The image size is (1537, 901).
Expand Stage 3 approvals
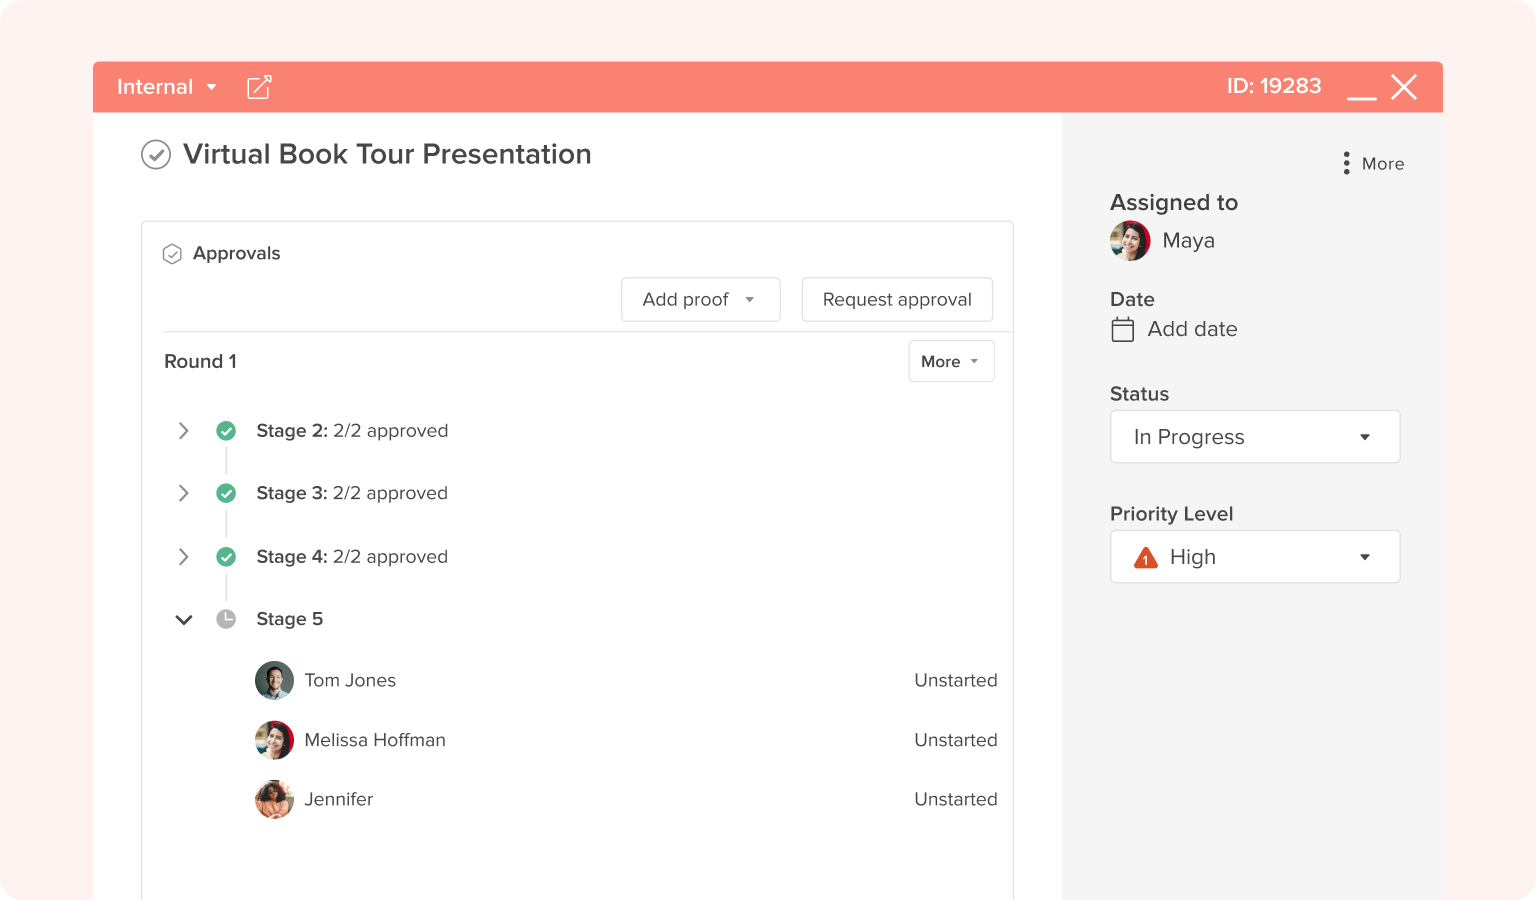tap(183, 493)
